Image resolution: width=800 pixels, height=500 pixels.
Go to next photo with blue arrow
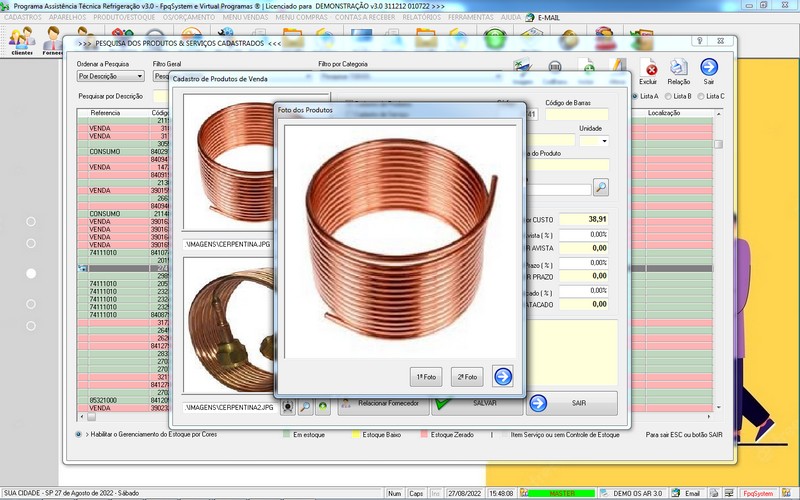pos(503,377)
